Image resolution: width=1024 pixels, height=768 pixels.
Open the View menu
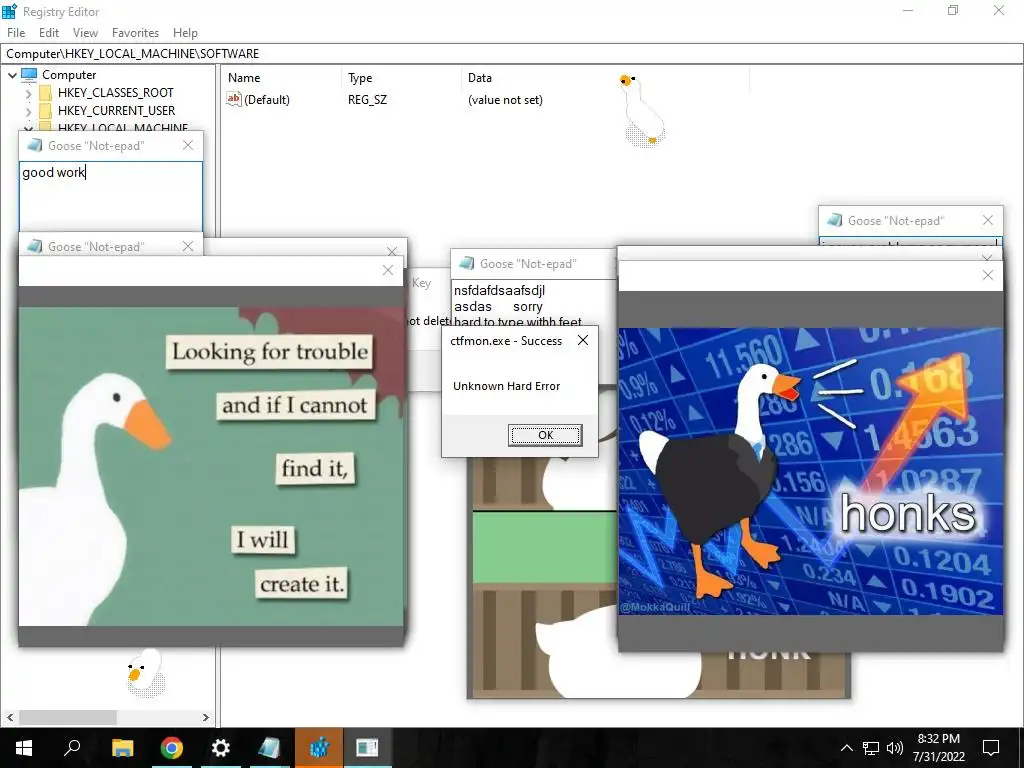(86, 33)
